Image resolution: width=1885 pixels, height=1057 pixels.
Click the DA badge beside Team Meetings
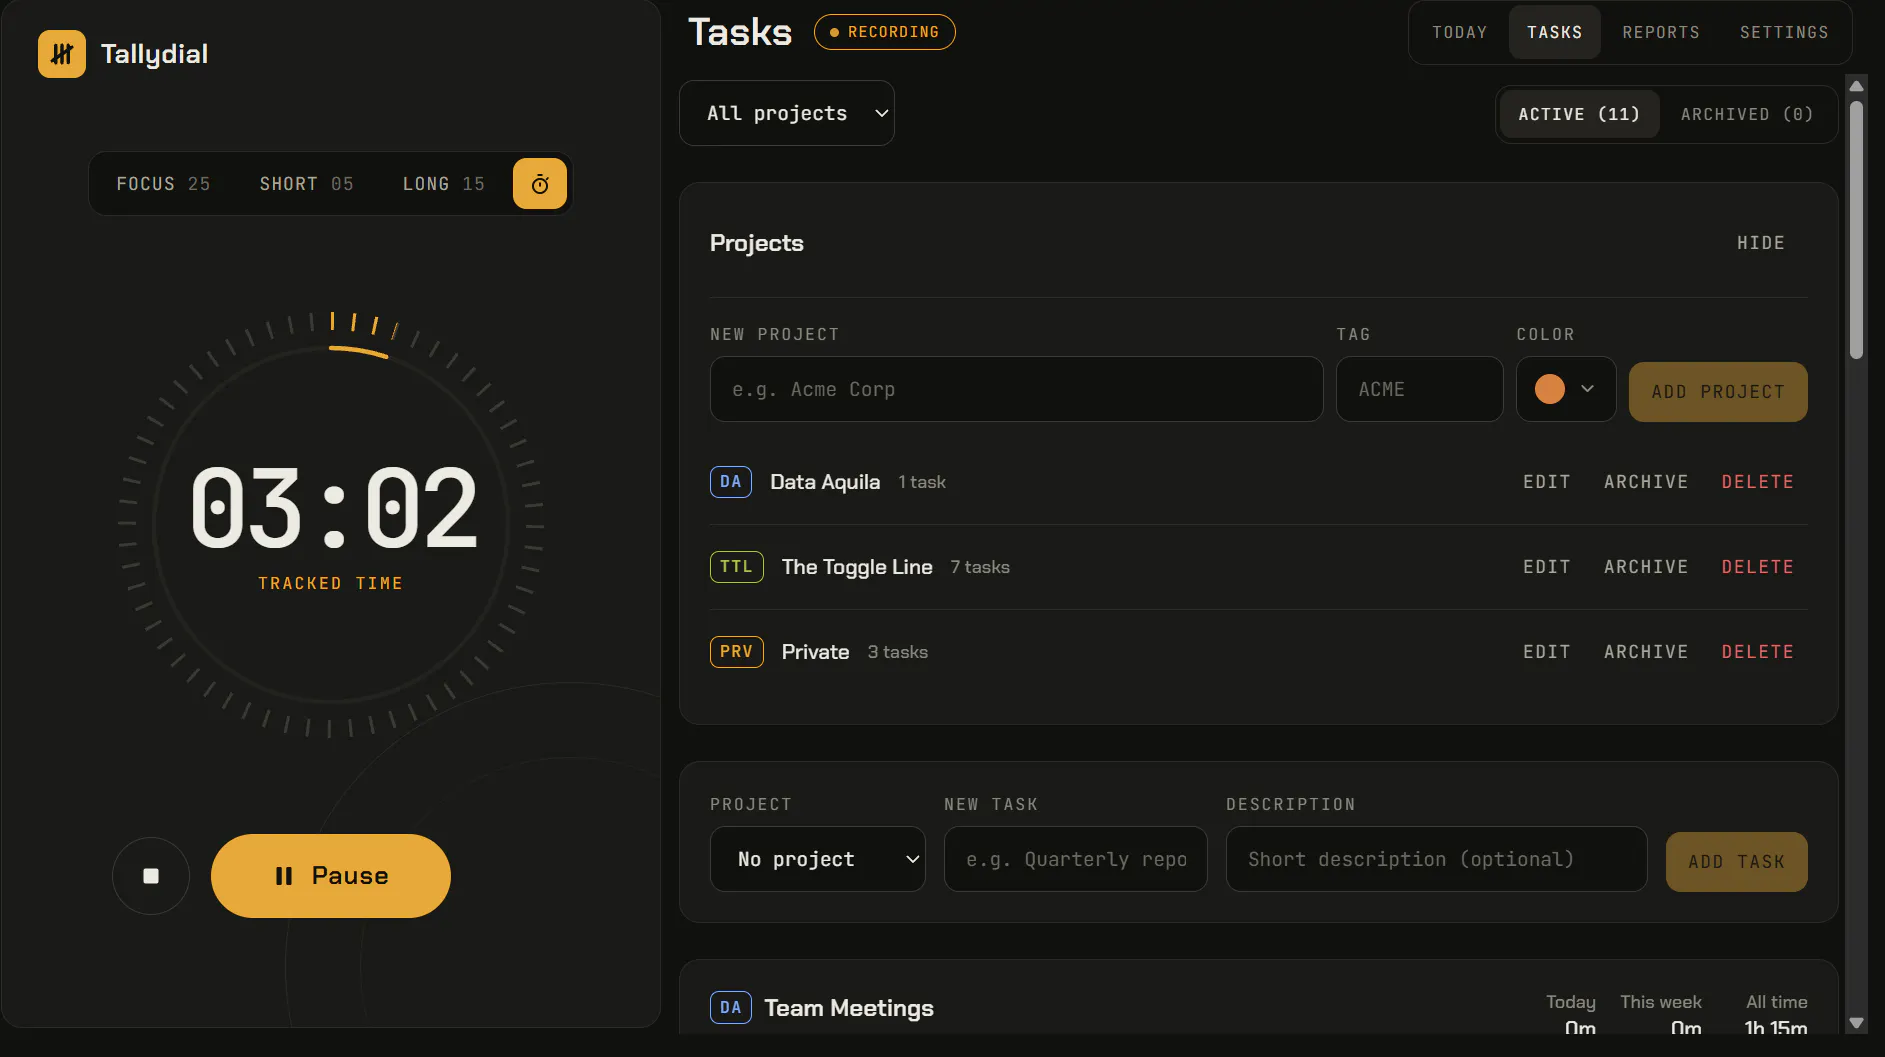(731, 1008)
